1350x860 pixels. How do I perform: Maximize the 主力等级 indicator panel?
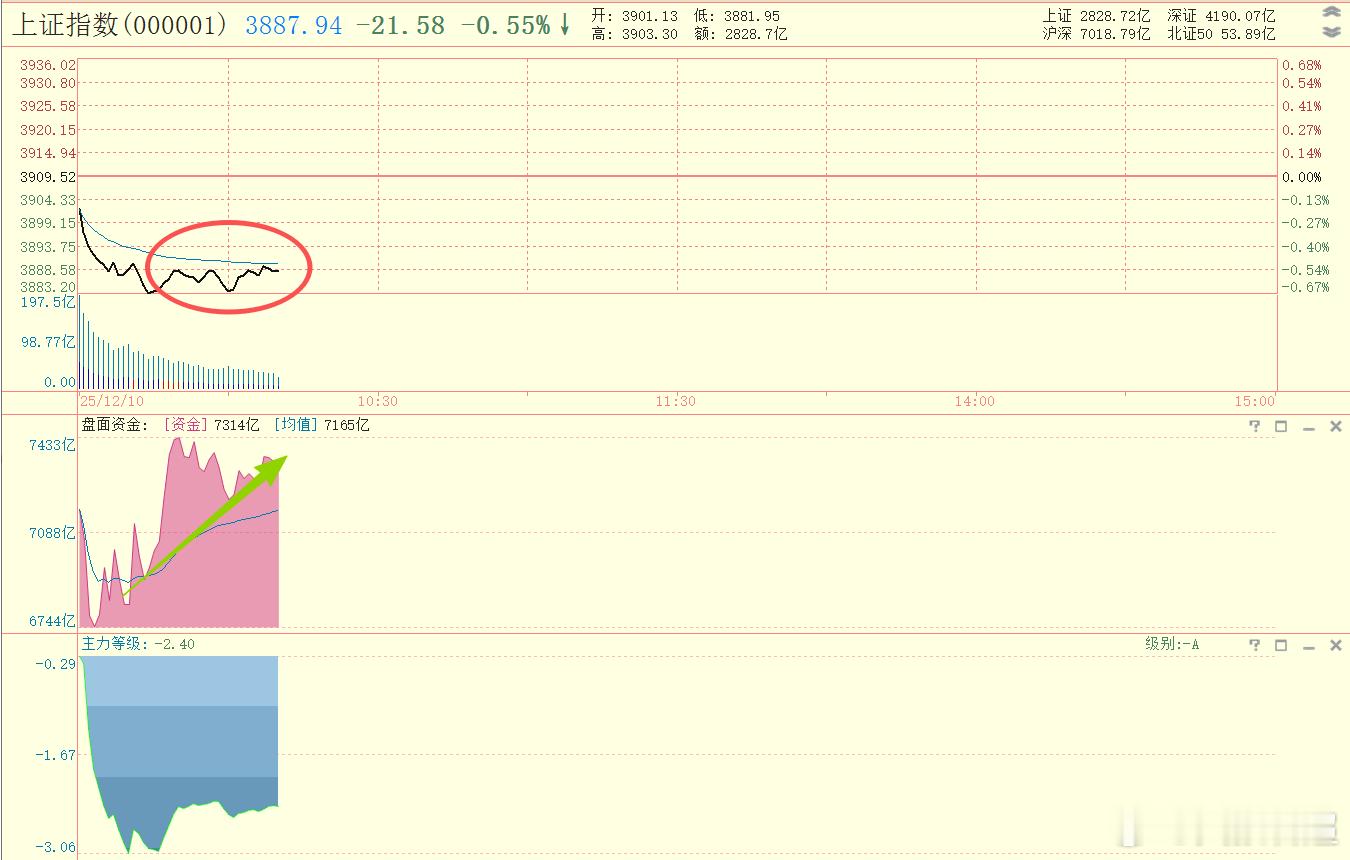pos(1281,645)
